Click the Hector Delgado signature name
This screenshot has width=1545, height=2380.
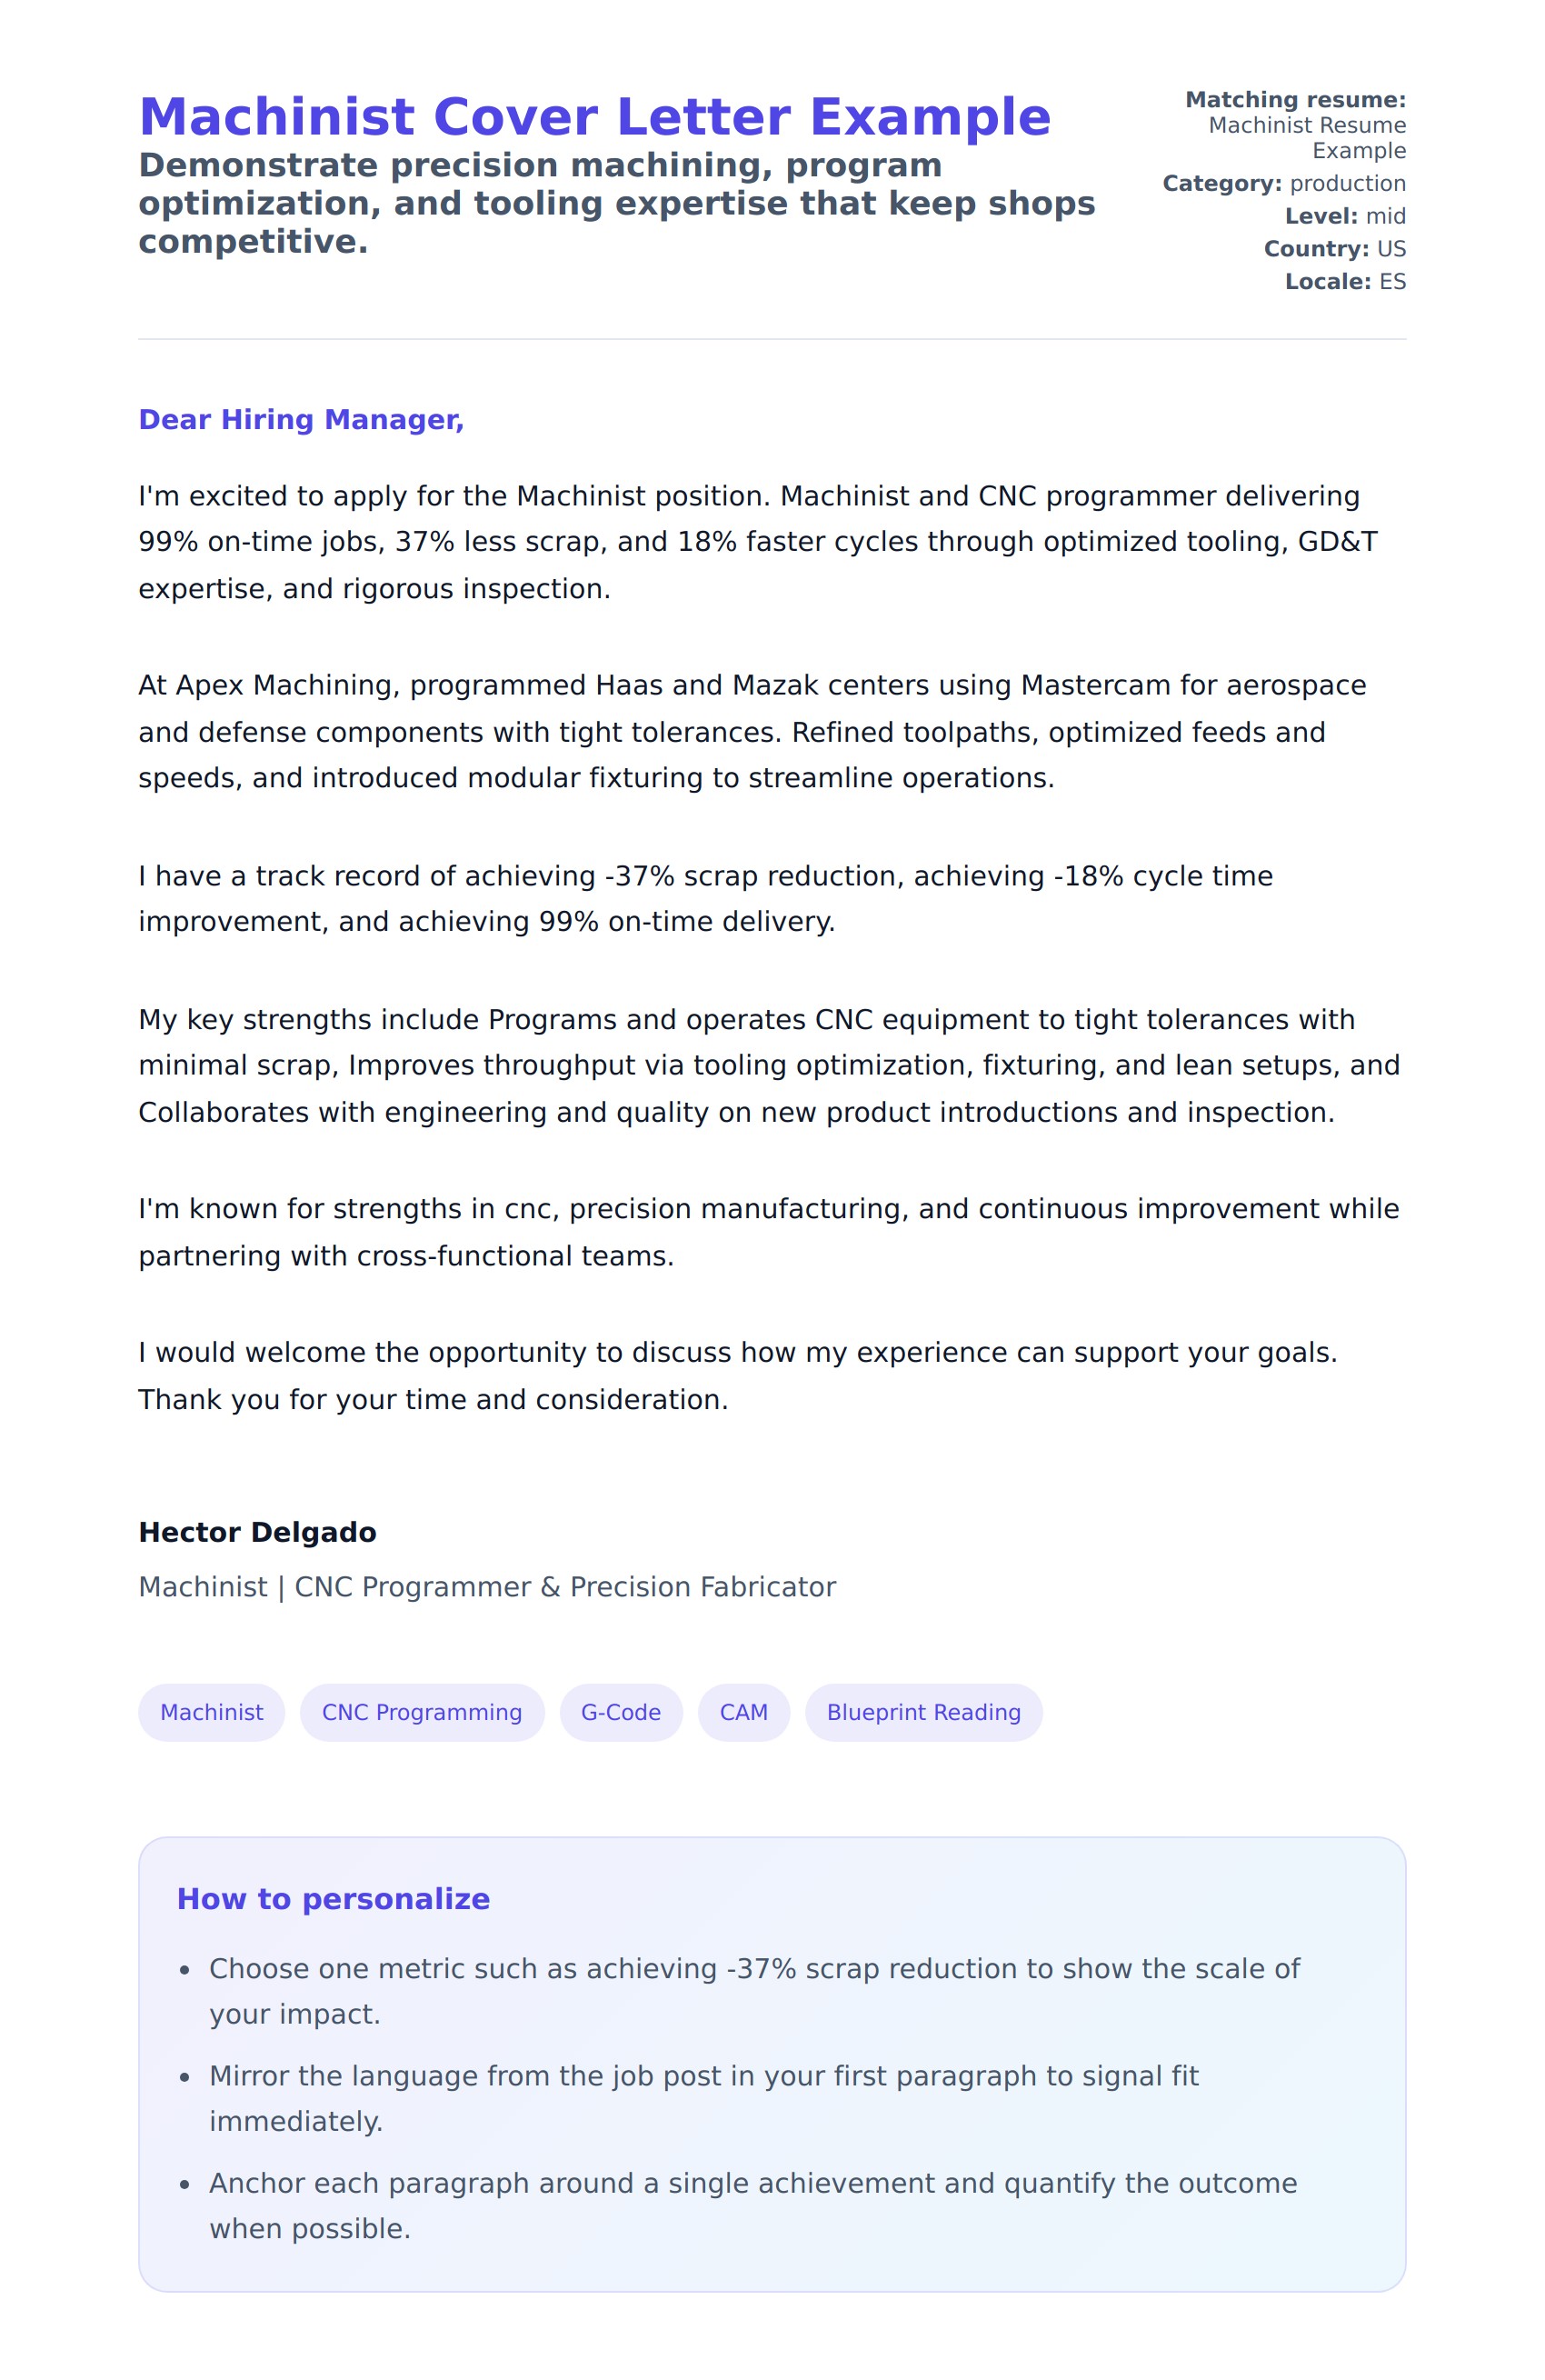point(257,1532)
